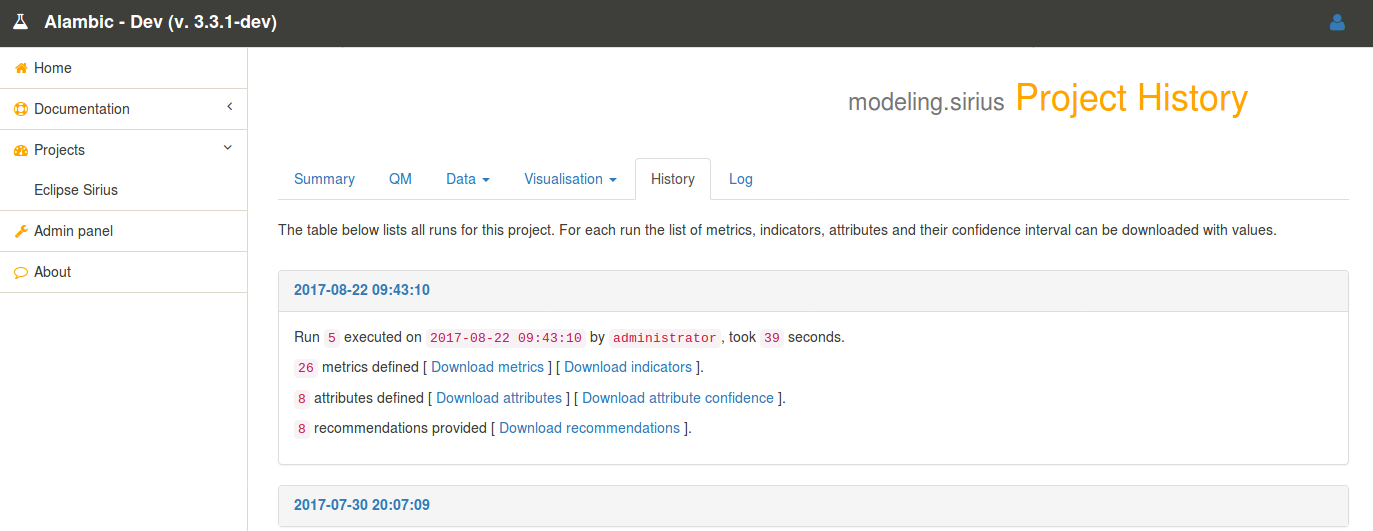Image resolution: width=1373 pixels, height=531 pixels.
Task: Click the Projects dashboard icon
Action: (21, 150)
